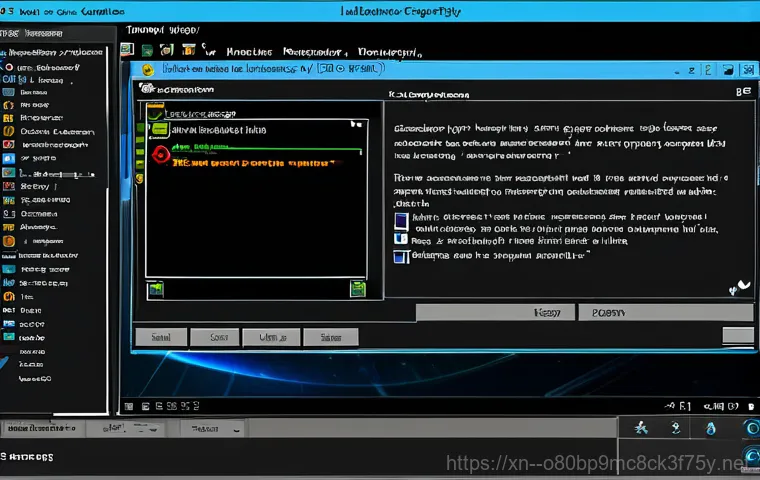The width and height of the screenshot is (760, 480).
Task: Toggle the first blue checkbox in the right pane
Action: pos(400,221)
